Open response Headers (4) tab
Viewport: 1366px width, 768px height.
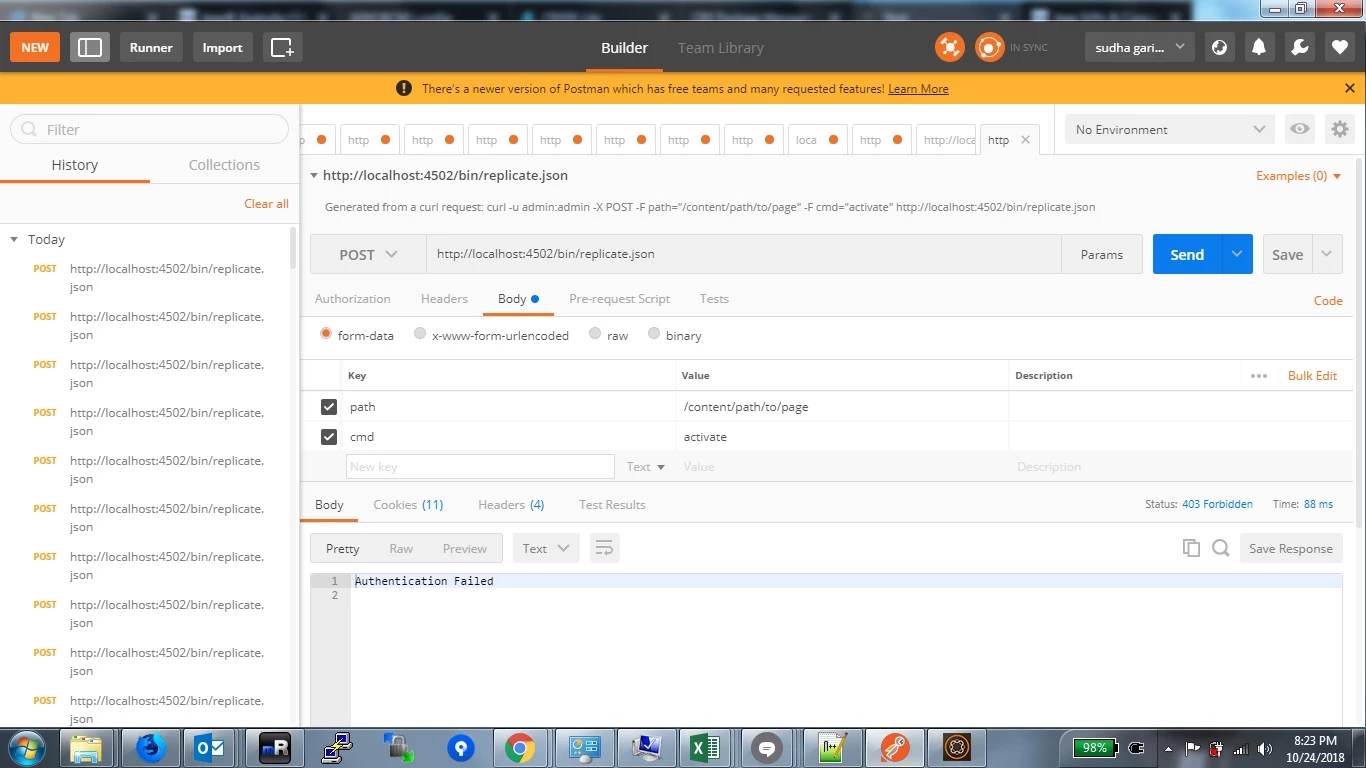(x=511, y=505)
